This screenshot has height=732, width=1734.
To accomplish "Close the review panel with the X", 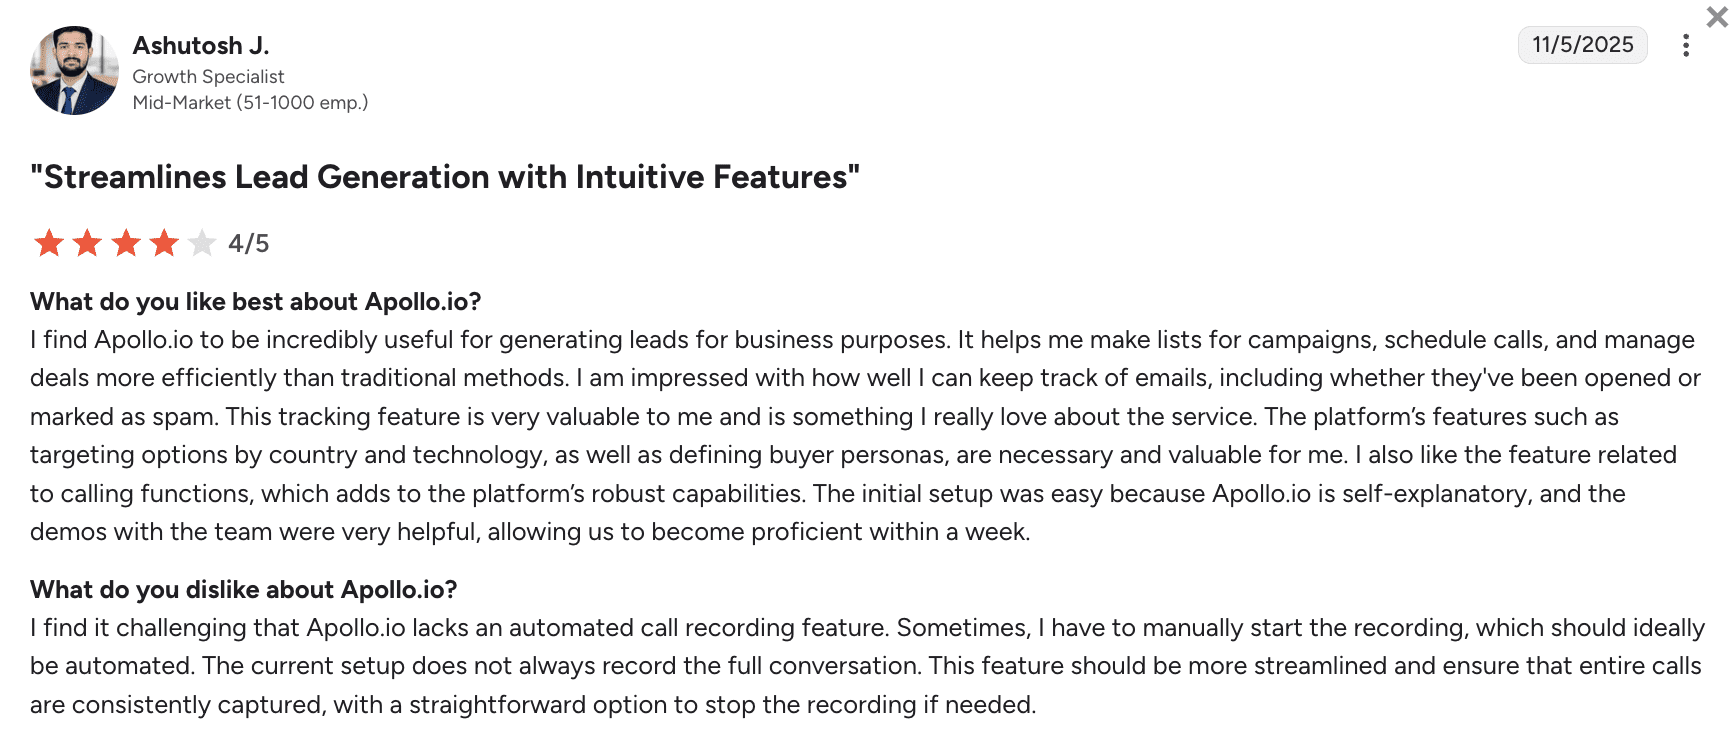I will 1717,17.
